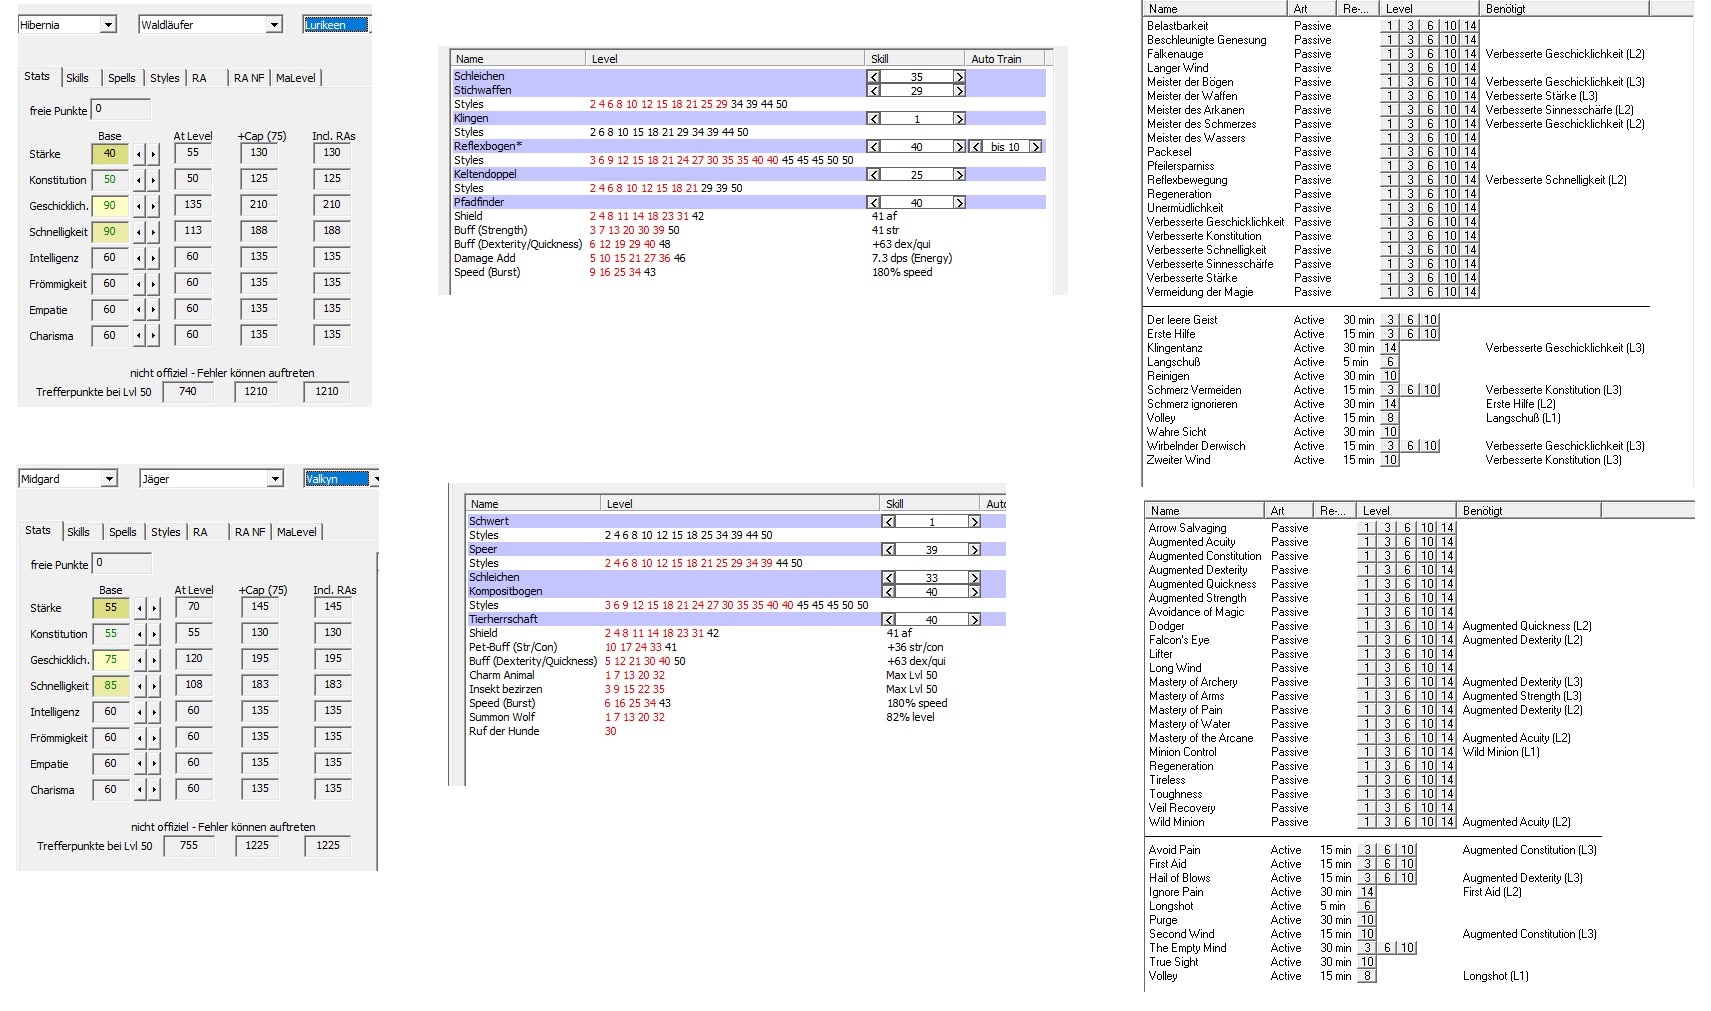The image size is (1711, 1011).
Task: Increase Speer skill with right arrow
Action: point(974,550)
